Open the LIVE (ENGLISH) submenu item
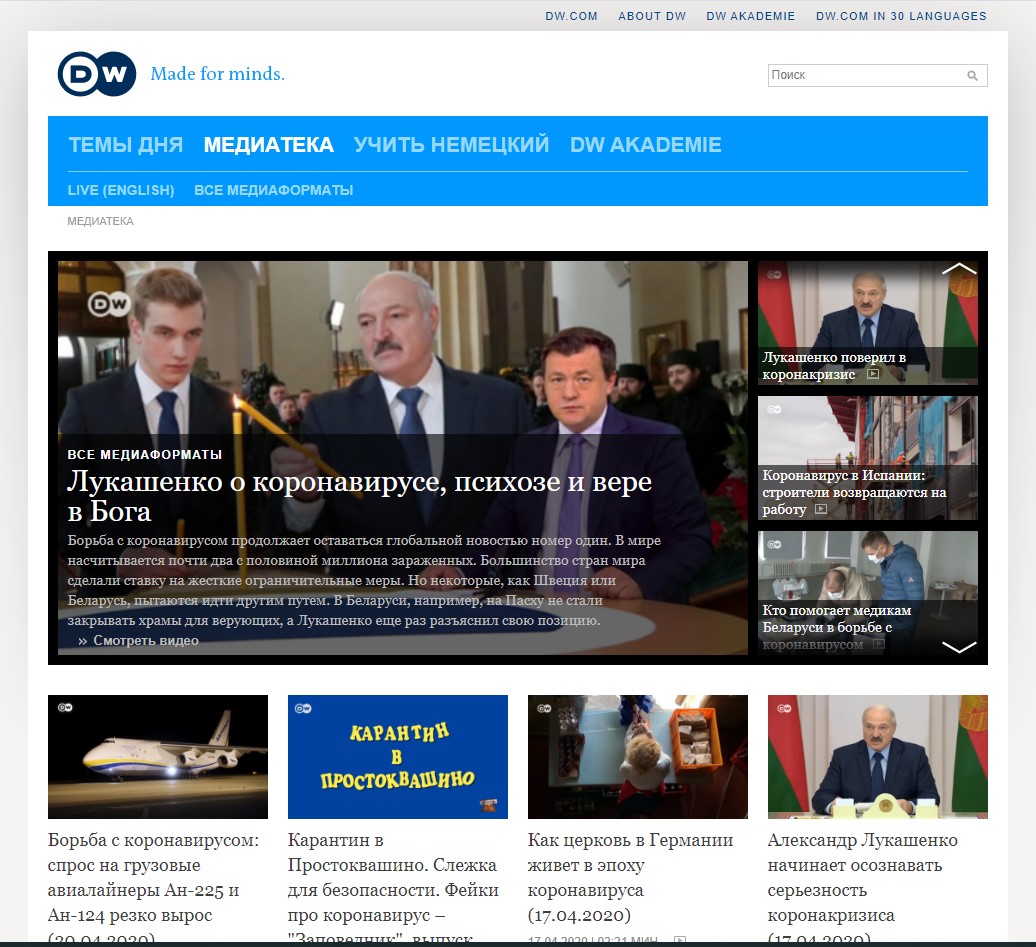Image resolution: width=1036 pixels, height=947 pixels. [x=121, y=190]
